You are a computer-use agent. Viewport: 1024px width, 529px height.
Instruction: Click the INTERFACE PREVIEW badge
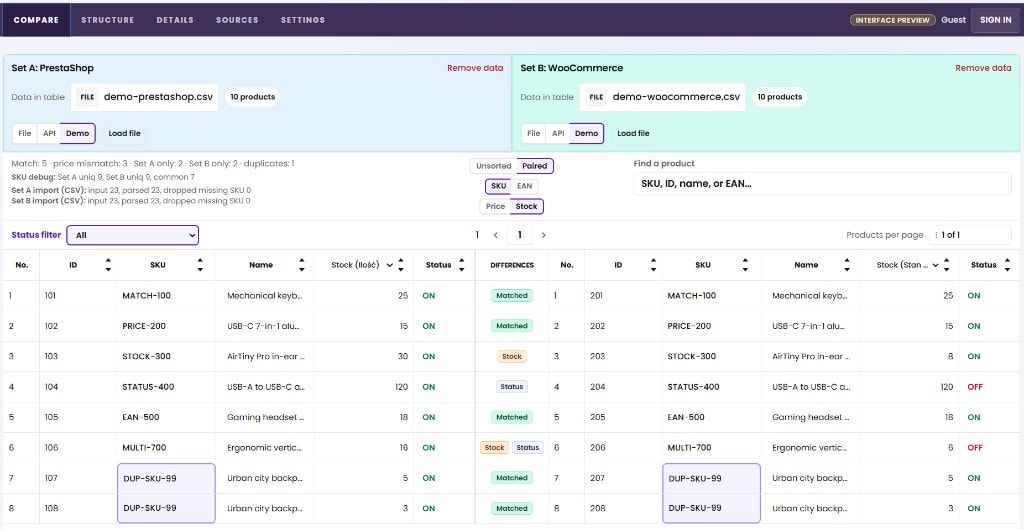click(x=892, y=20)
